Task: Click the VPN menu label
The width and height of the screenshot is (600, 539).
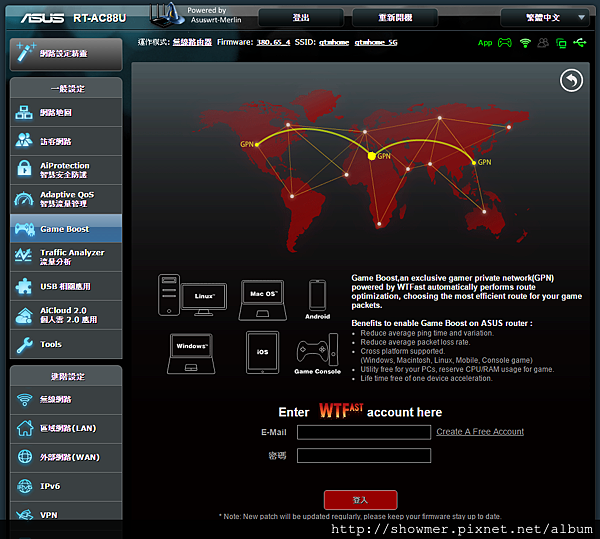Action: click(x=49, y=515)
